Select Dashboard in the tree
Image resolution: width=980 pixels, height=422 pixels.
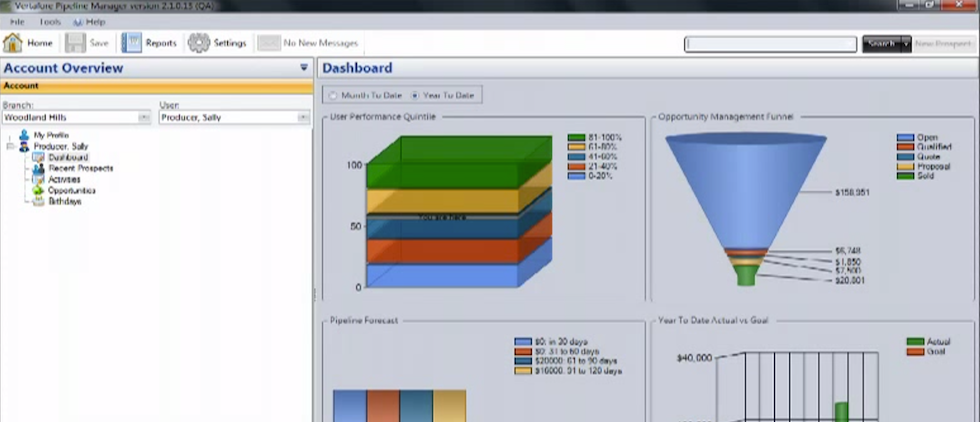tap(68, 158)
